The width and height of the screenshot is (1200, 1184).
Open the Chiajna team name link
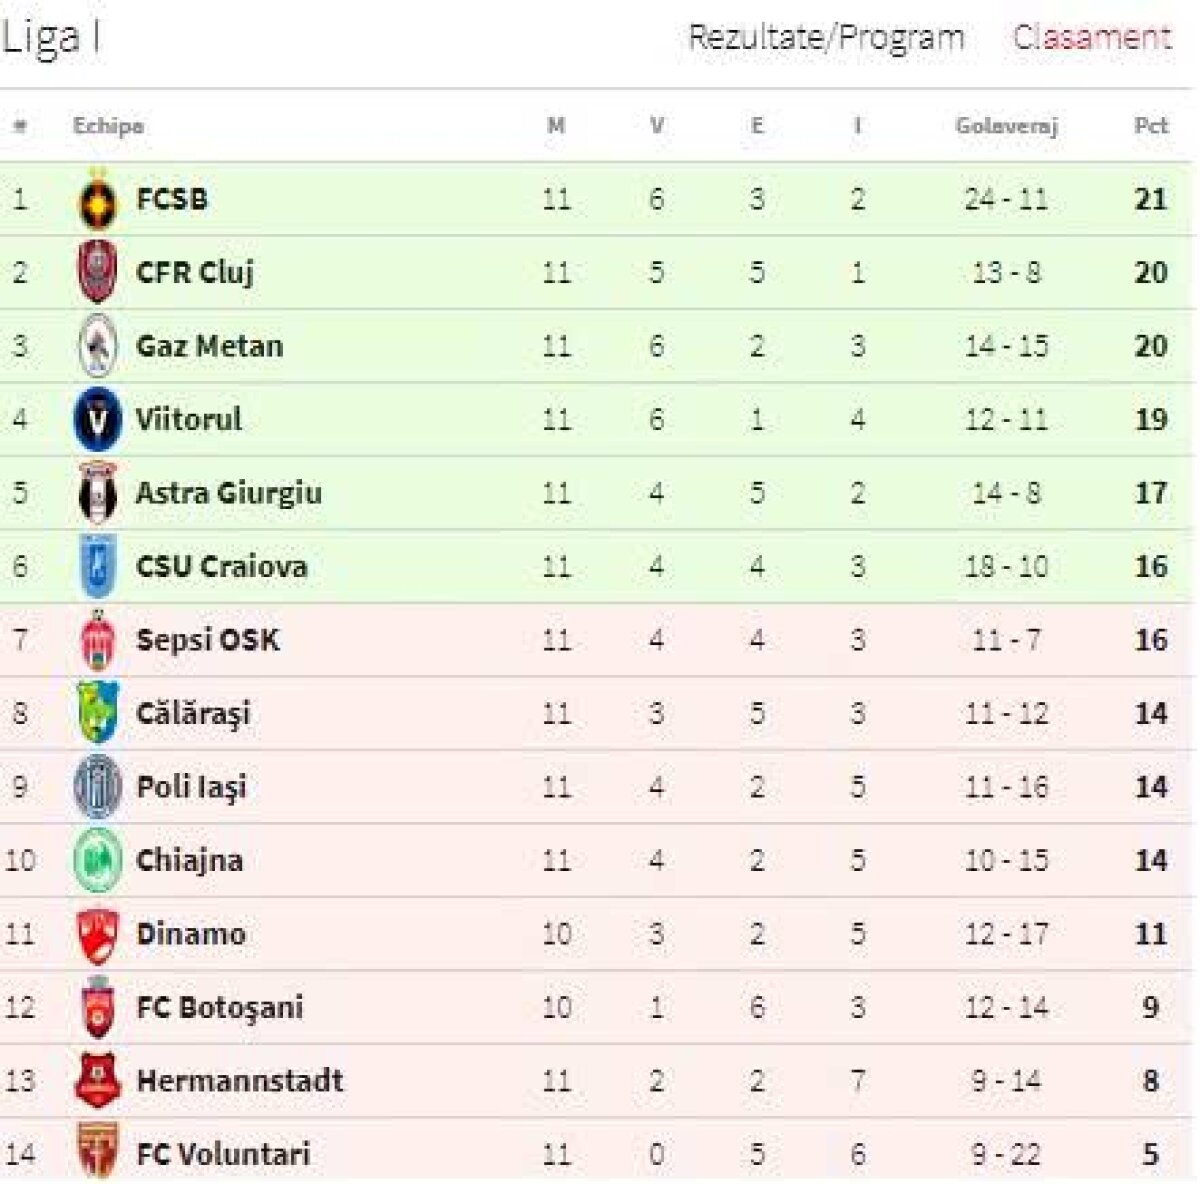click(x=189, y=861)
